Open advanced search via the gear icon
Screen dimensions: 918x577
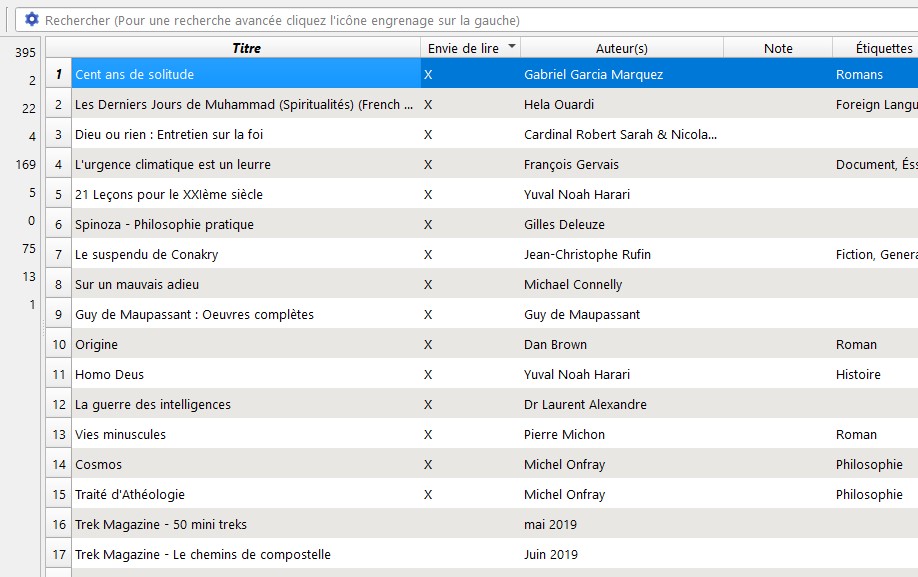31,20
